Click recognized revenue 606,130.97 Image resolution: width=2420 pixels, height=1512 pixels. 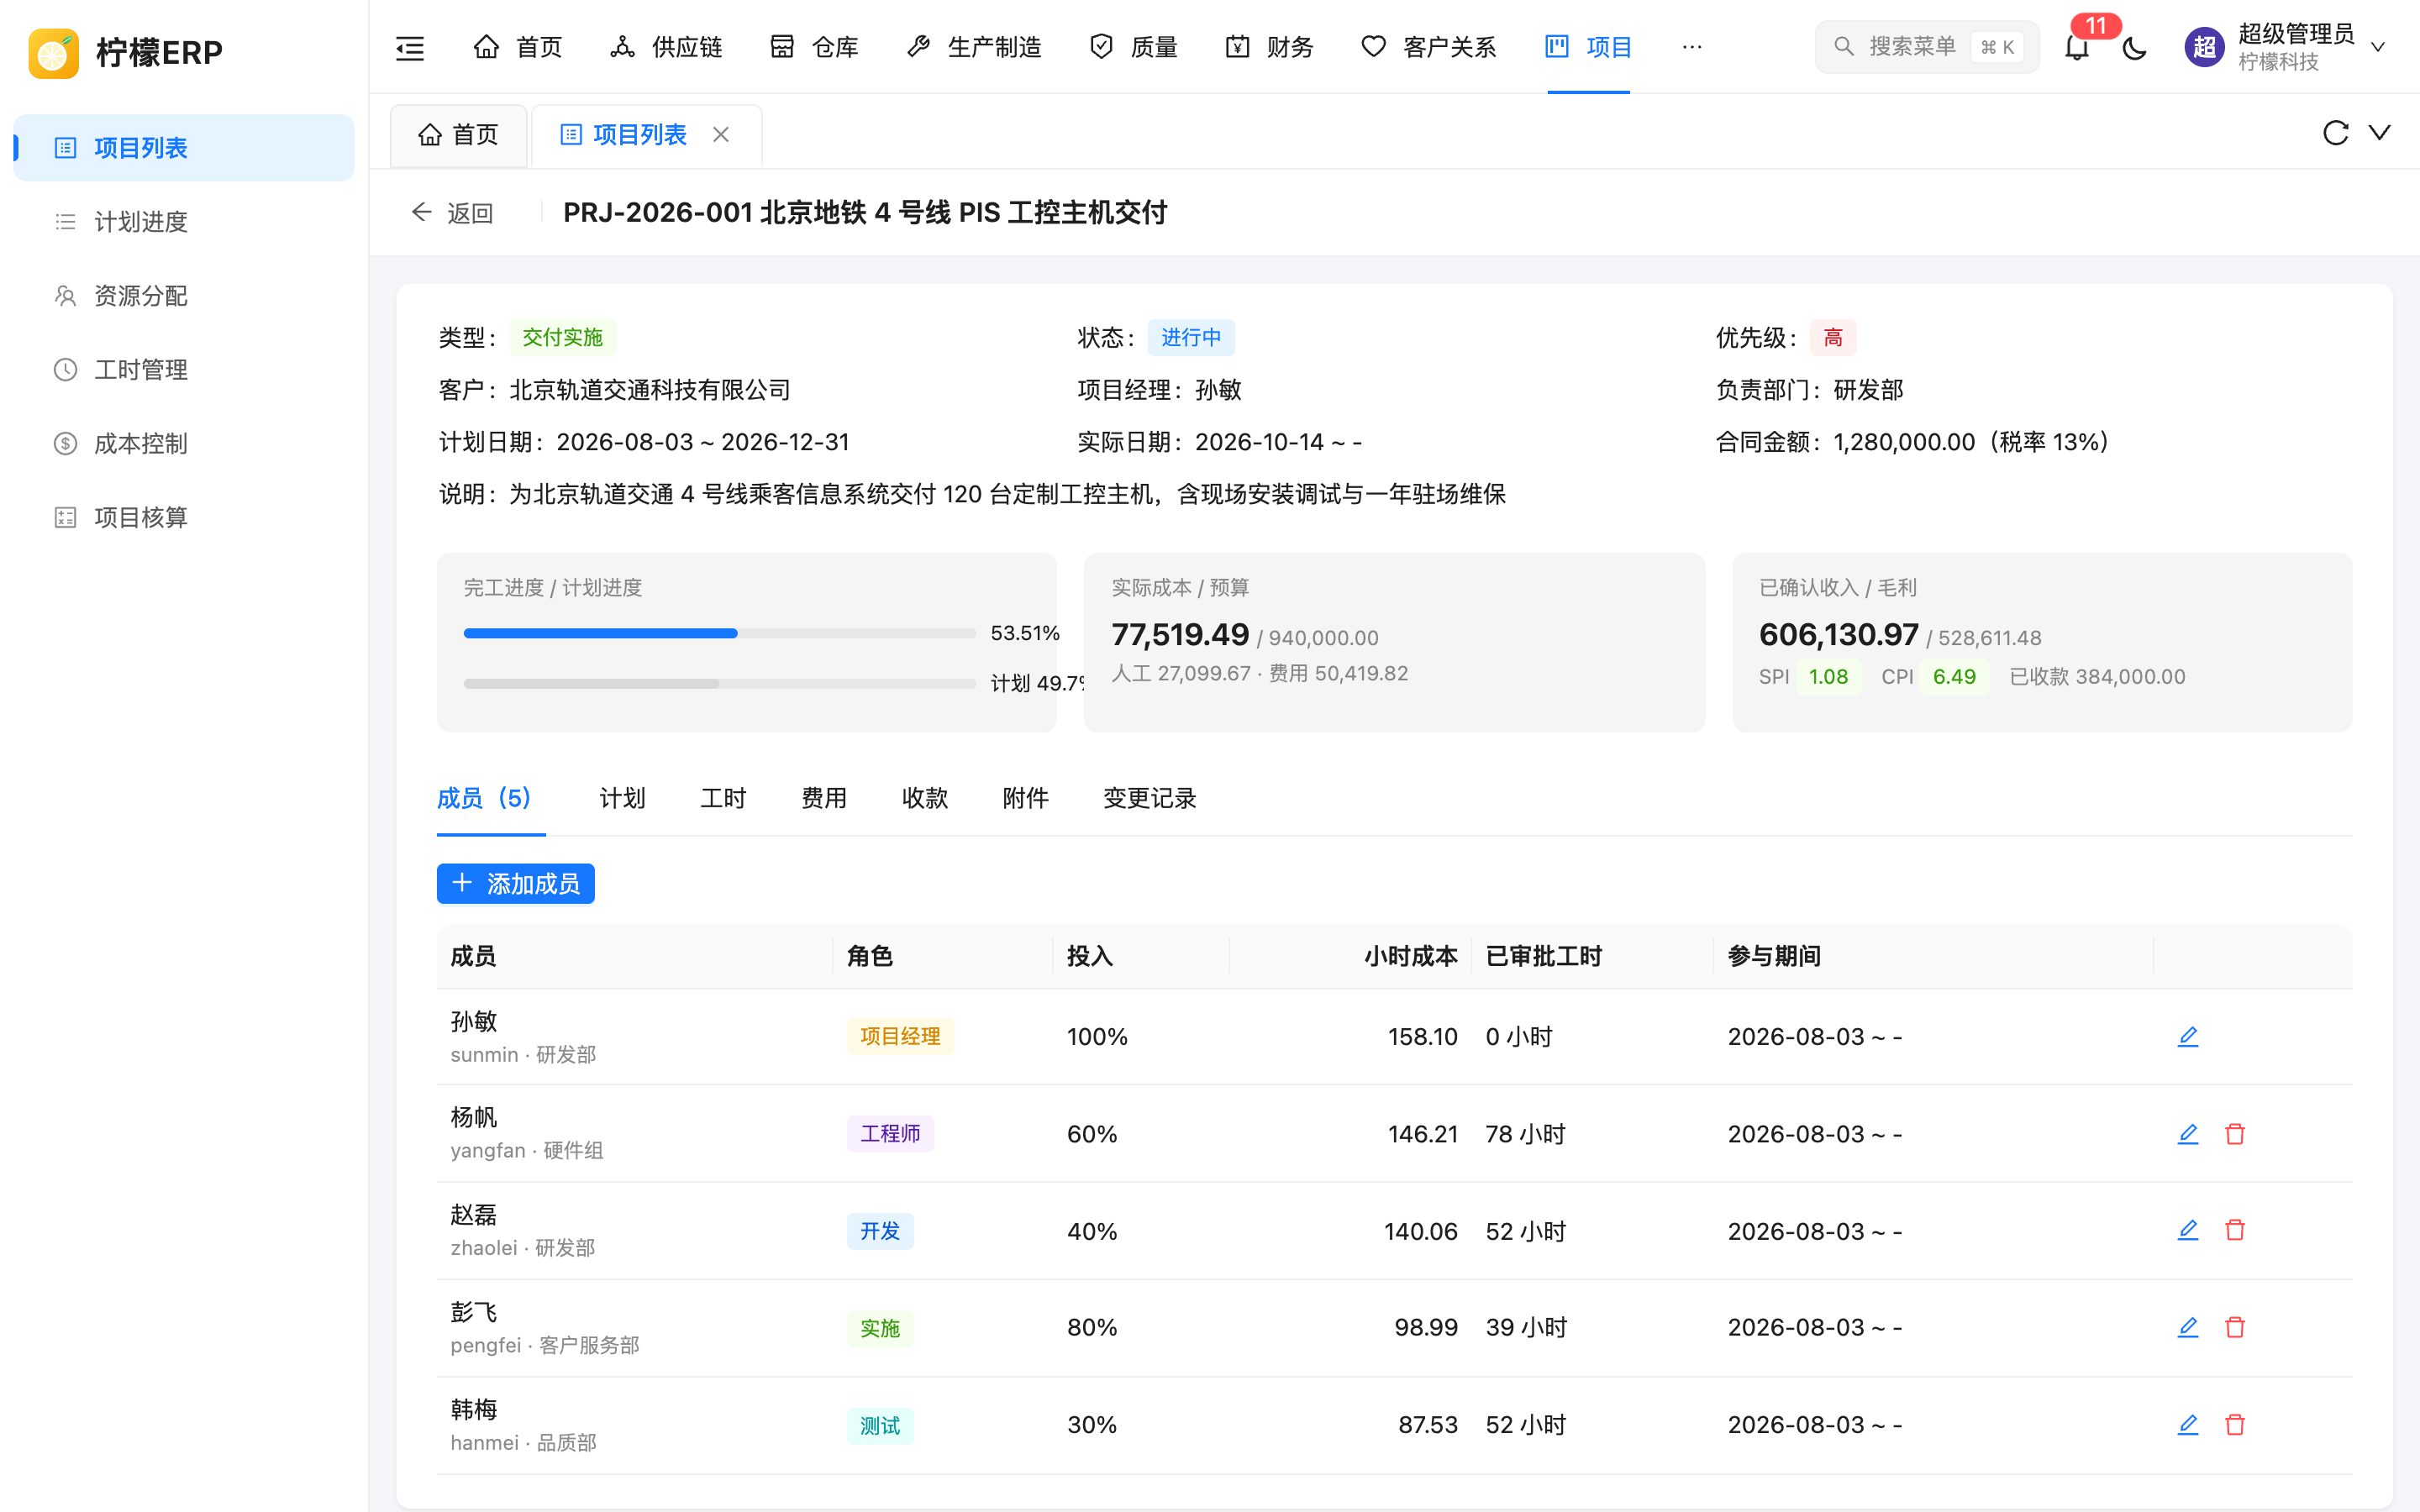click(1838, 634)
